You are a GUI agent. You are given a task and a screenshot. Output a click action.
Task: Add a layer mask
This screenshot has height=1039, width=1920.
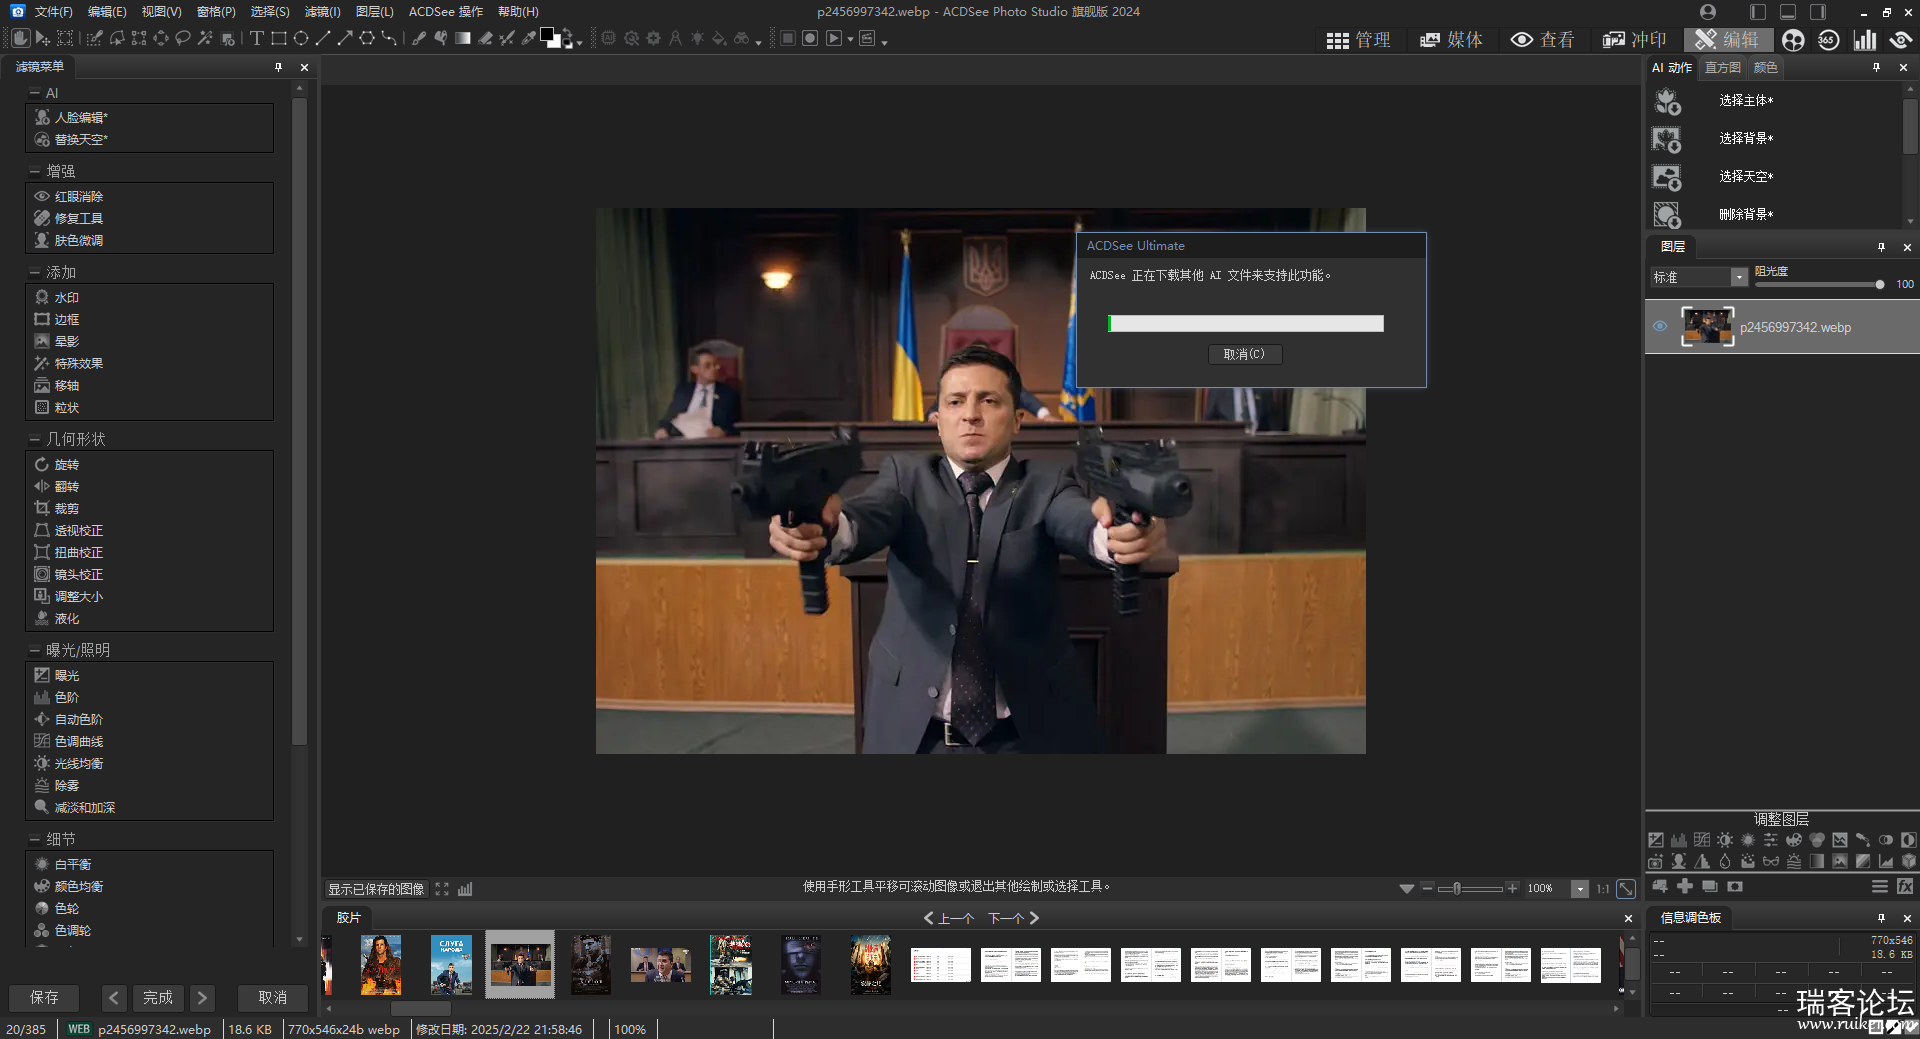coord(1735,886)
